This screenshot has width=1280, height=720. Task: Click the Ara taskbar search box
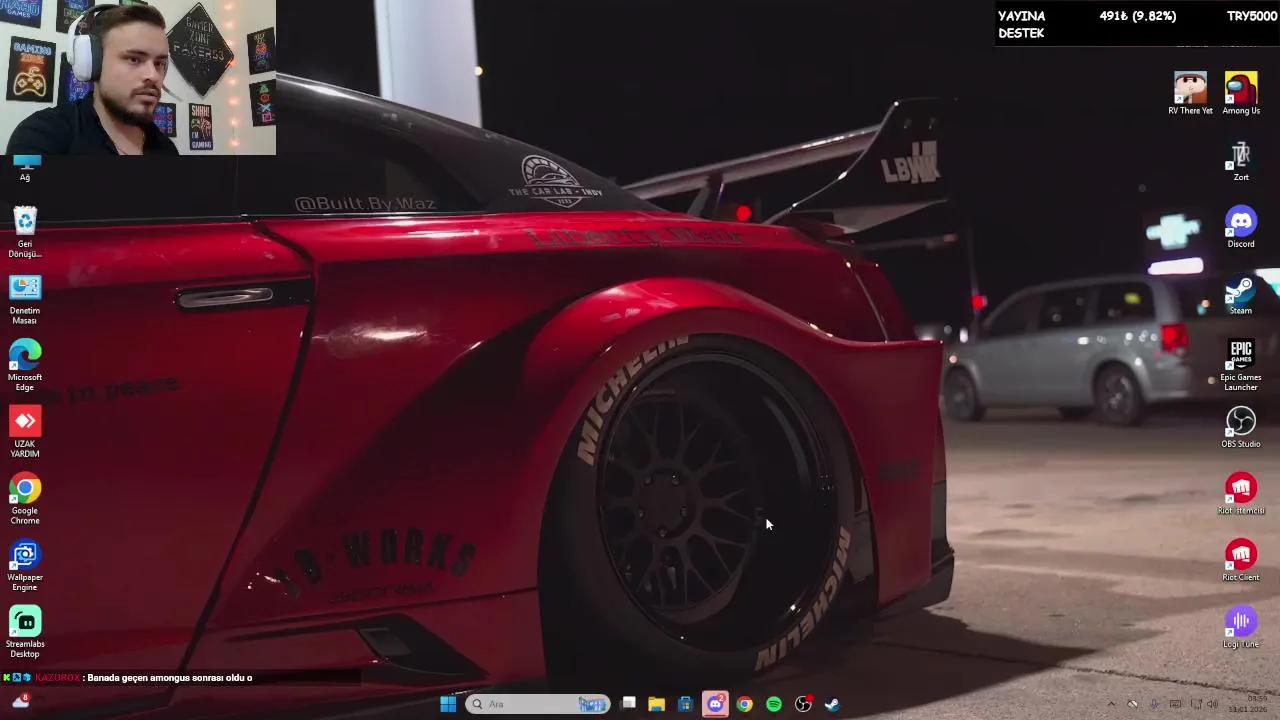tap(537, 704)
